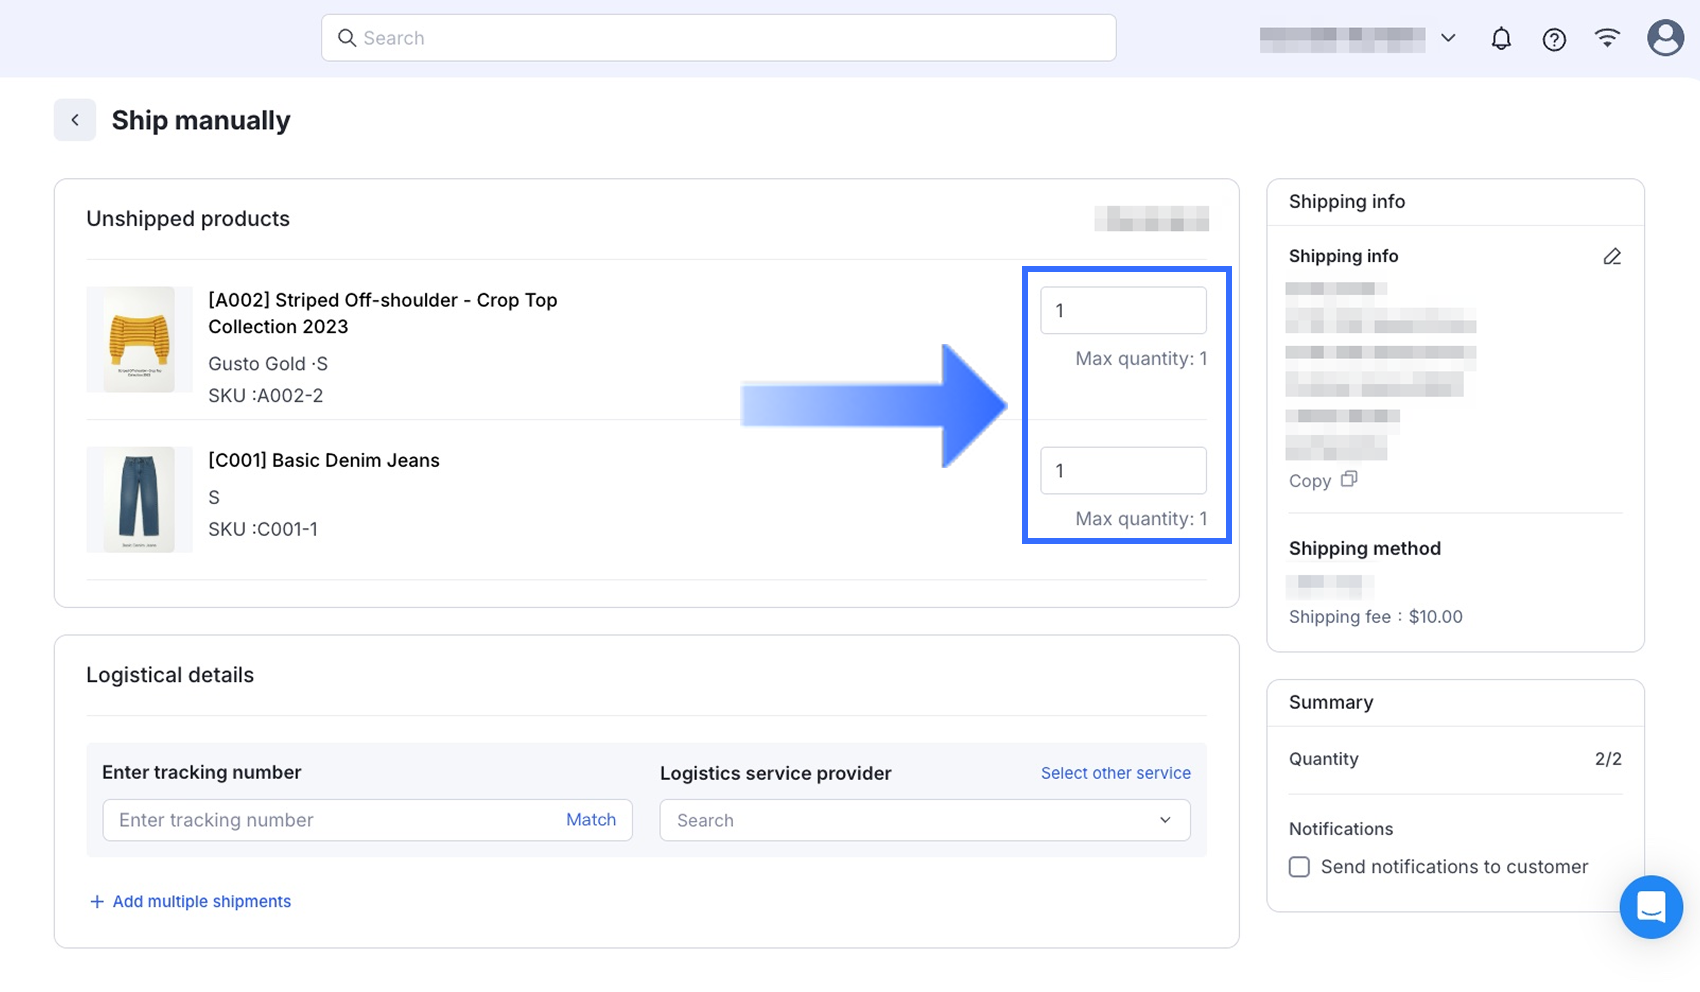This screenshot has width=1700, height=992.
Task: Click the Striped Off-shoulder crop top thumbnail
Action: (139, 340)
